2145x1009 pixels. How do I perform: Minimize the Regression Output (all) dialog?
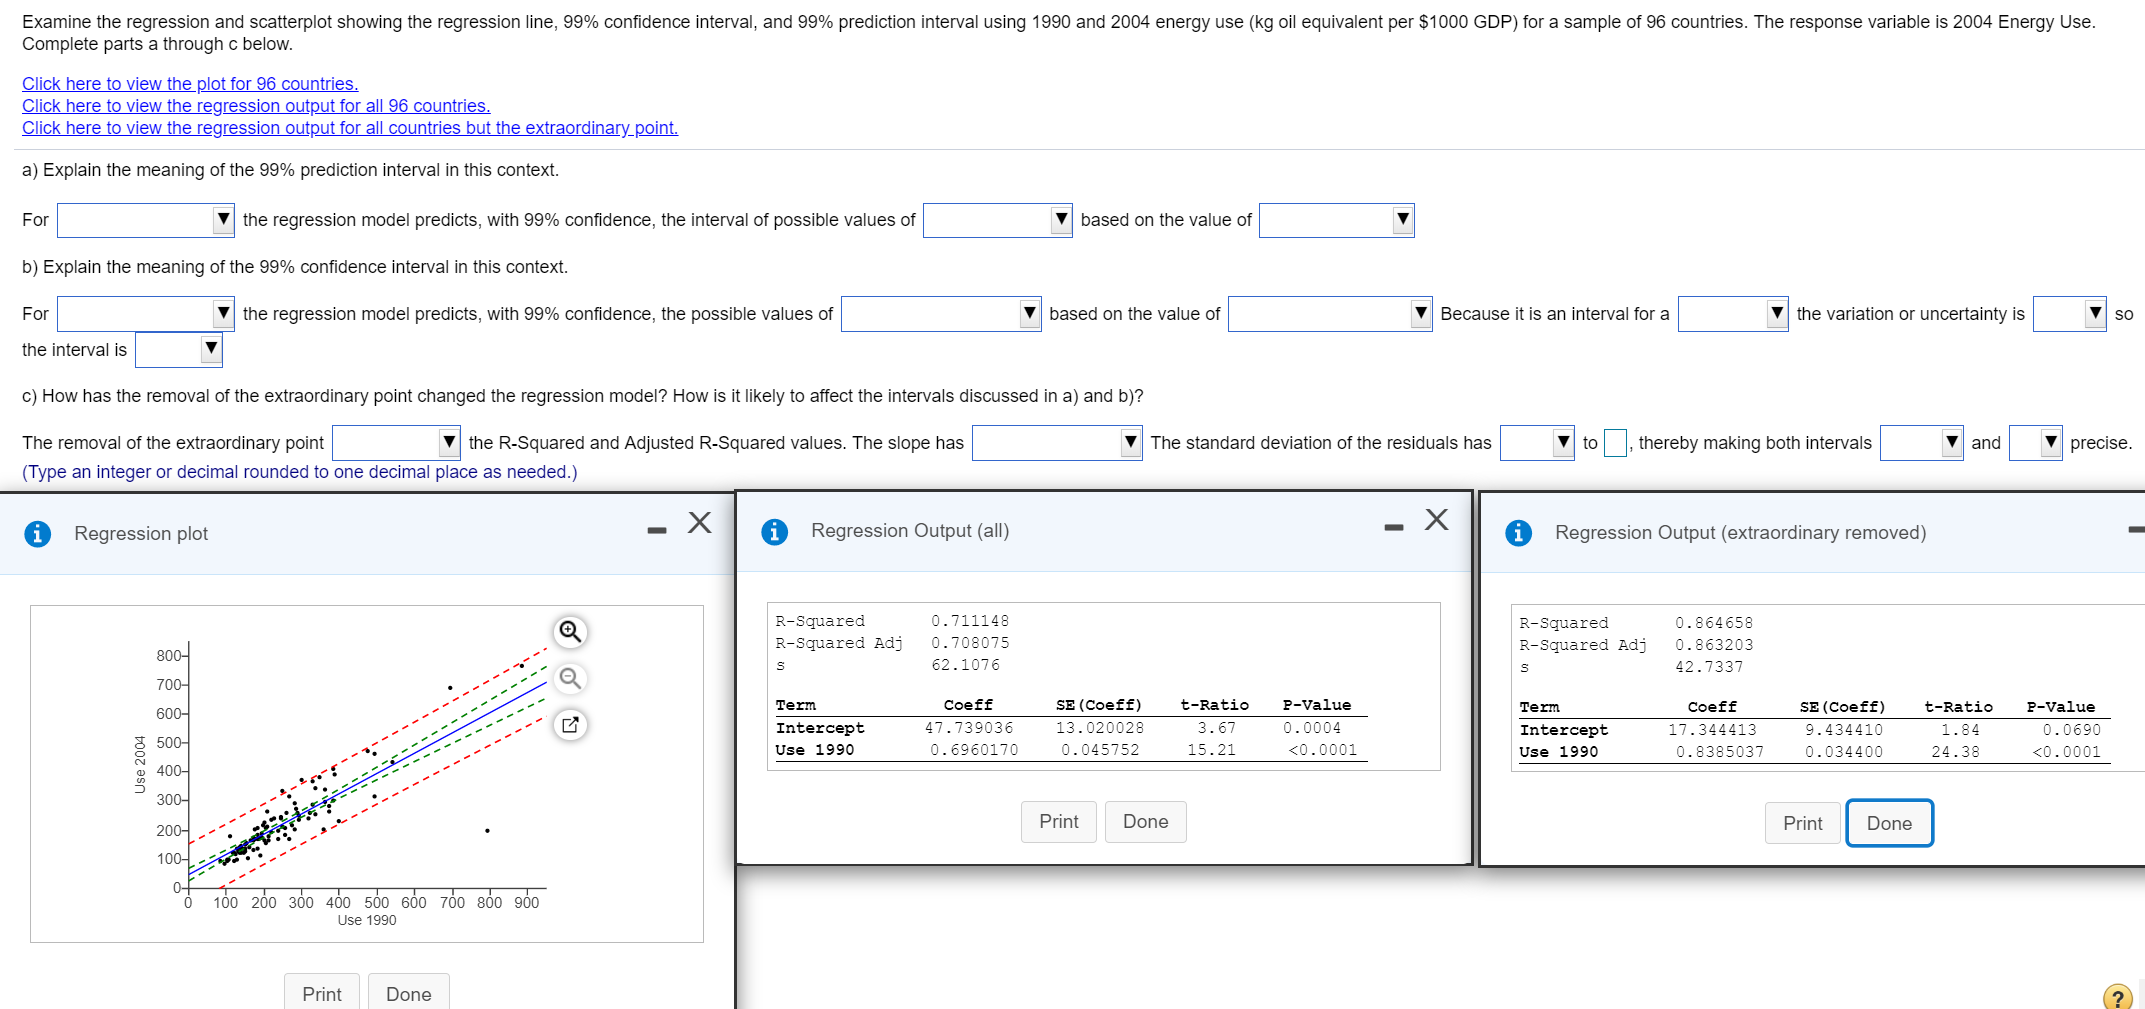pyautogui.click(x=1394, y=527)
